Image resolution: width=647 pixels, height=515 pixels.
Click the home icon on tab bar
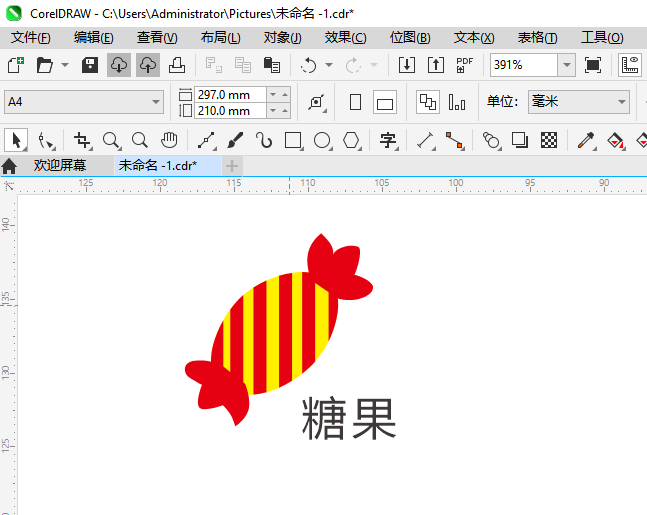9,166
